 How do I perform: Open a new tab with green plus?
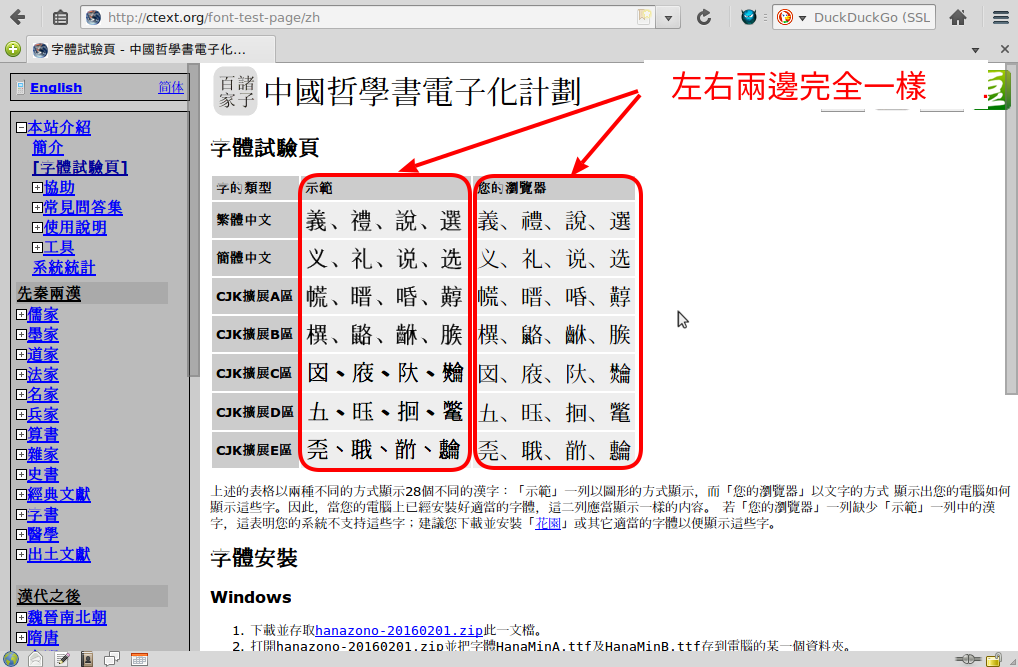point(12,49)
